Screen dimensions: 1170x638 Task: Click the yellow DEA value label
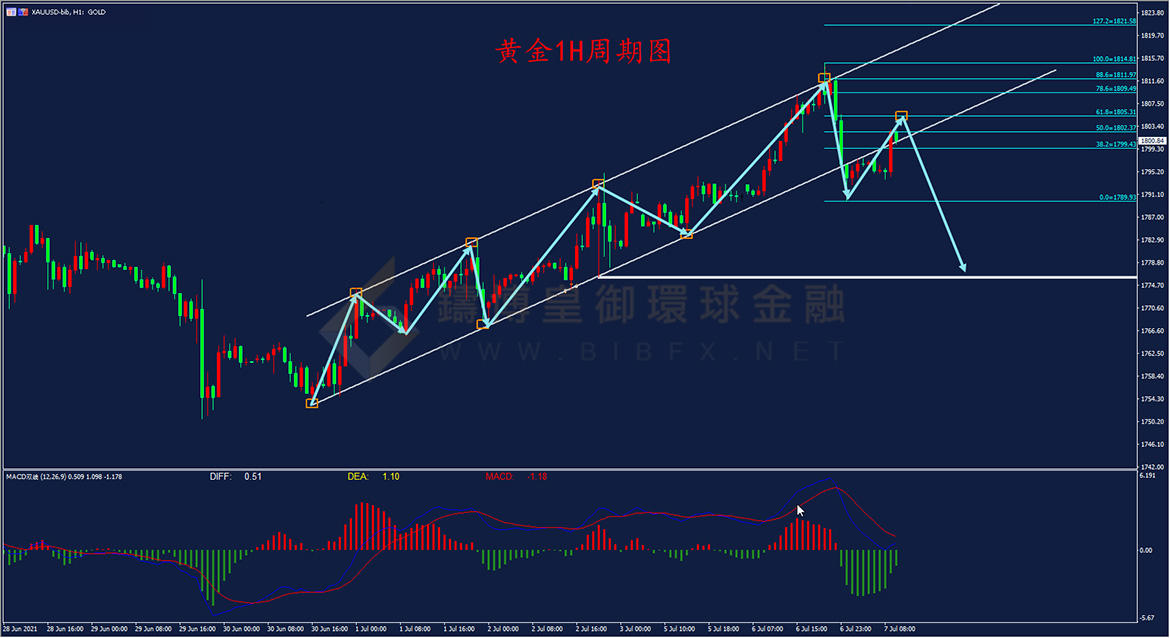tap(373, 477)
